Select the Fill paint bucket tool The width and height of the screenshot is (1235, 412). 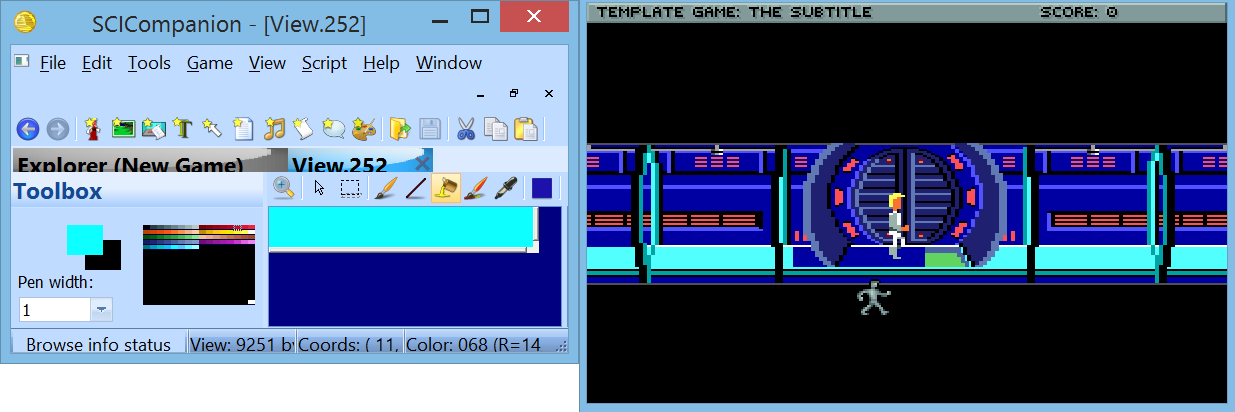[445, 188]
